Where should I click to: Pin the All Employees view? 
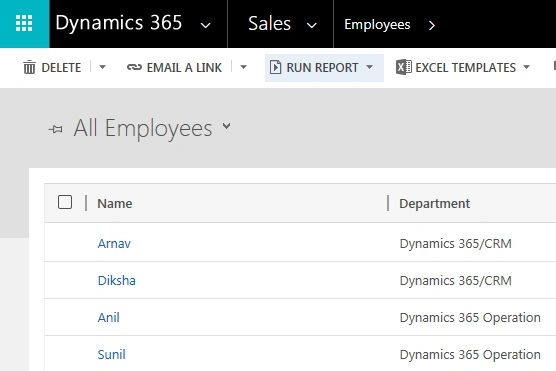56,129
